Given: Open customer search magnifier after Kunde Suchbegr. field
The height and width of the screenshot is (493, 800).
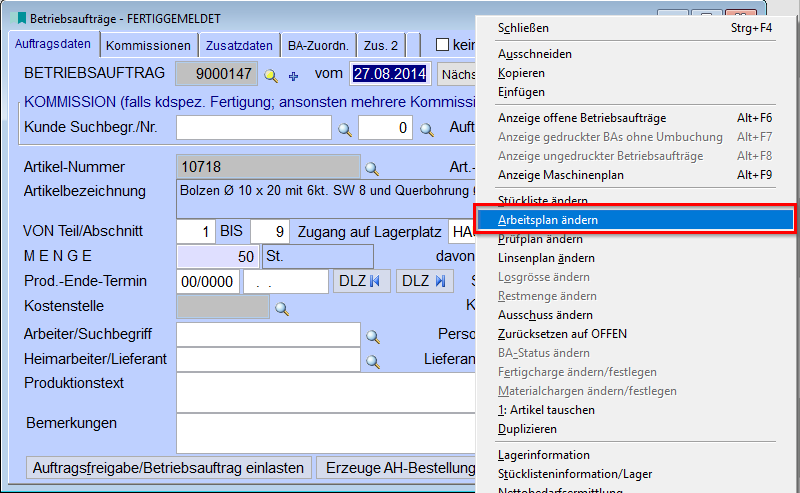Looking at the screenshot, I should coord(345,130).
